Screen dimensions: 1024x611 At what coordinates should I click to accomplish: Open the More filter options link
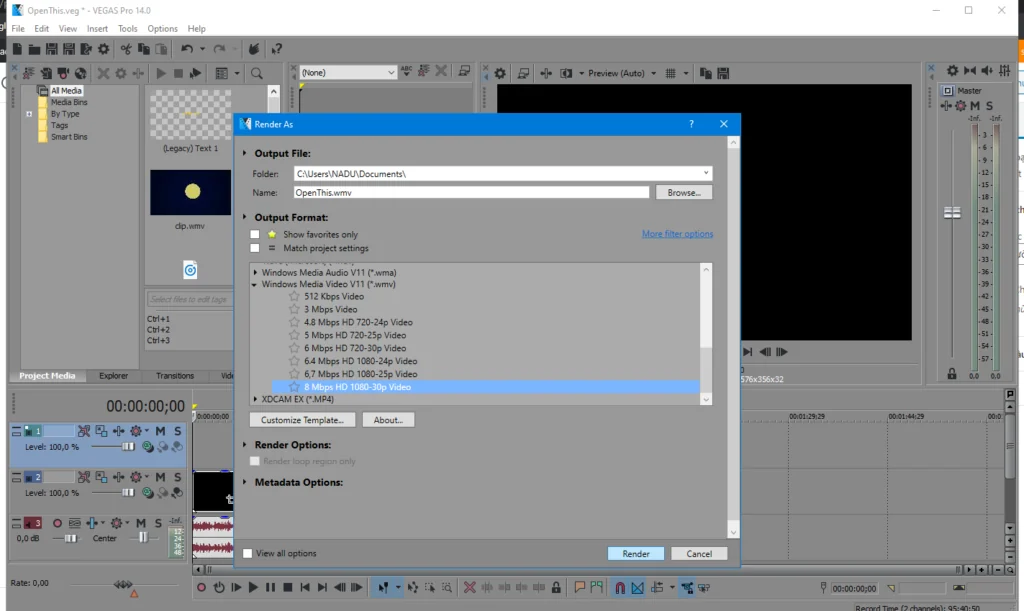point(677,234)
